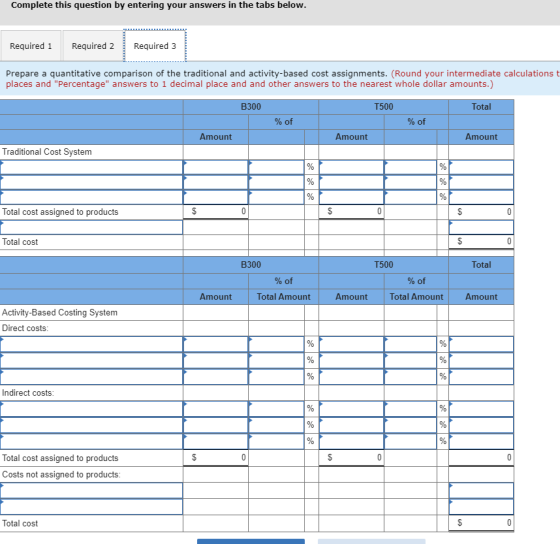Click last Indirect costs Total Amount cell
Screen dimensions: 560x544
click(481, 441)
